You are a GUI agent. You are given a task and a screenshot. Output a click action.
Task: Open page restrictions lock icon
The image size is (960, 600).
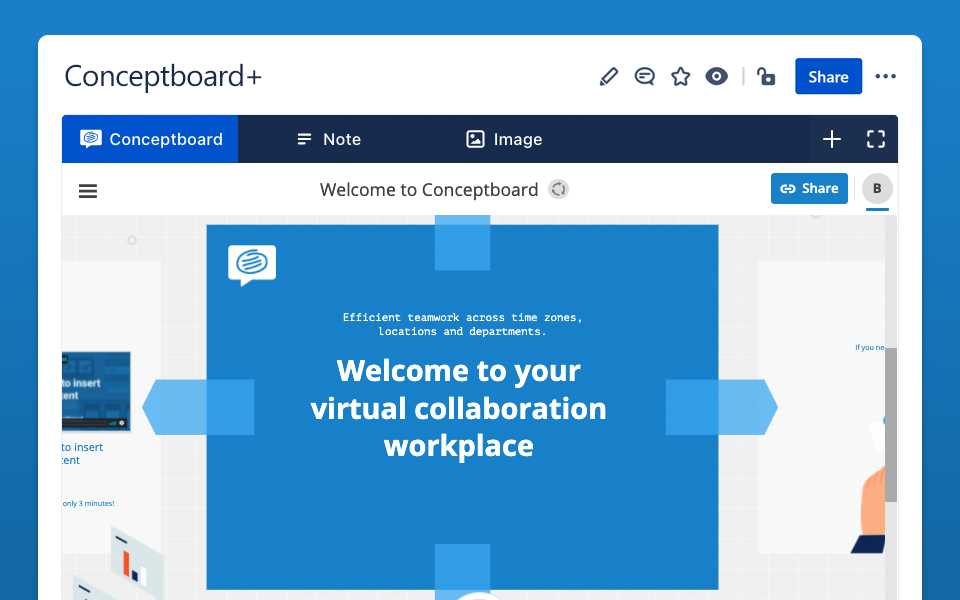click(766, 77)
